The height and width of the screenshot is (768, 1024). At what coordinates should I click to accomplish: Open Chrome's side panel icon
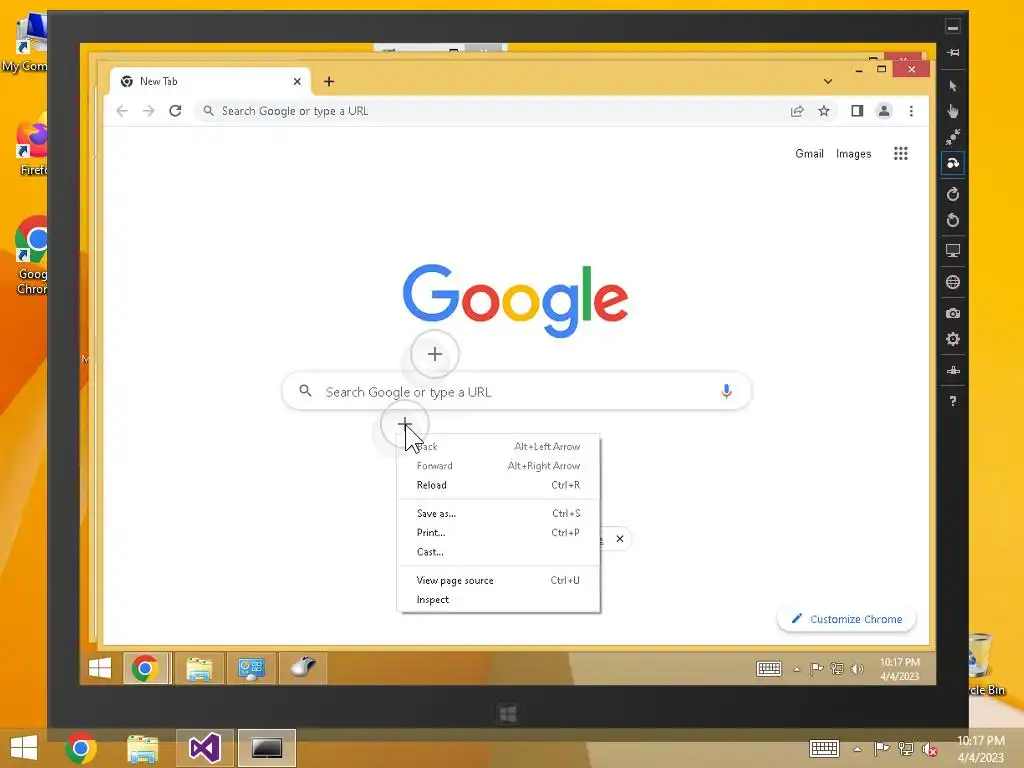[857, 111]
